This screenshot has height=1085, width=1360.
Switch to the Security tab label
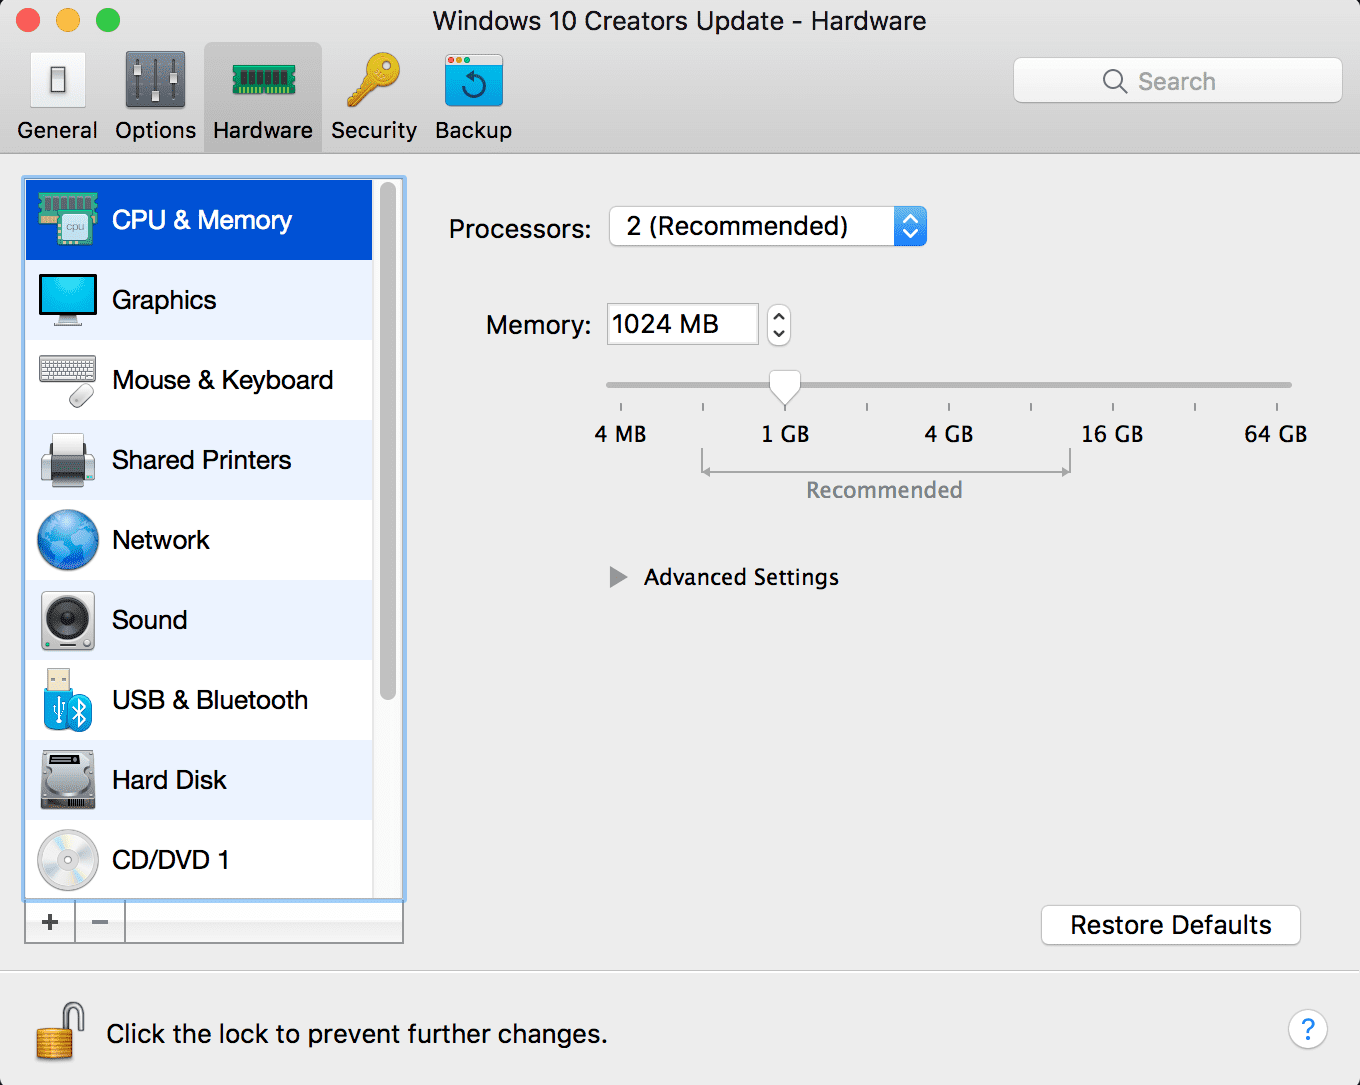[374, 130]
